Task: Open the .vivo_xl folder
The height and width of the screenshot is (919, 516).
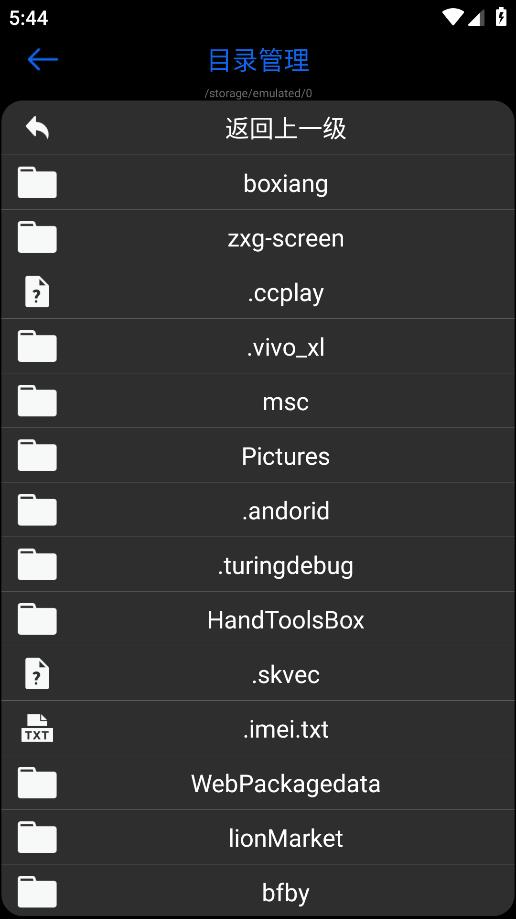Action: coord(258,346)
